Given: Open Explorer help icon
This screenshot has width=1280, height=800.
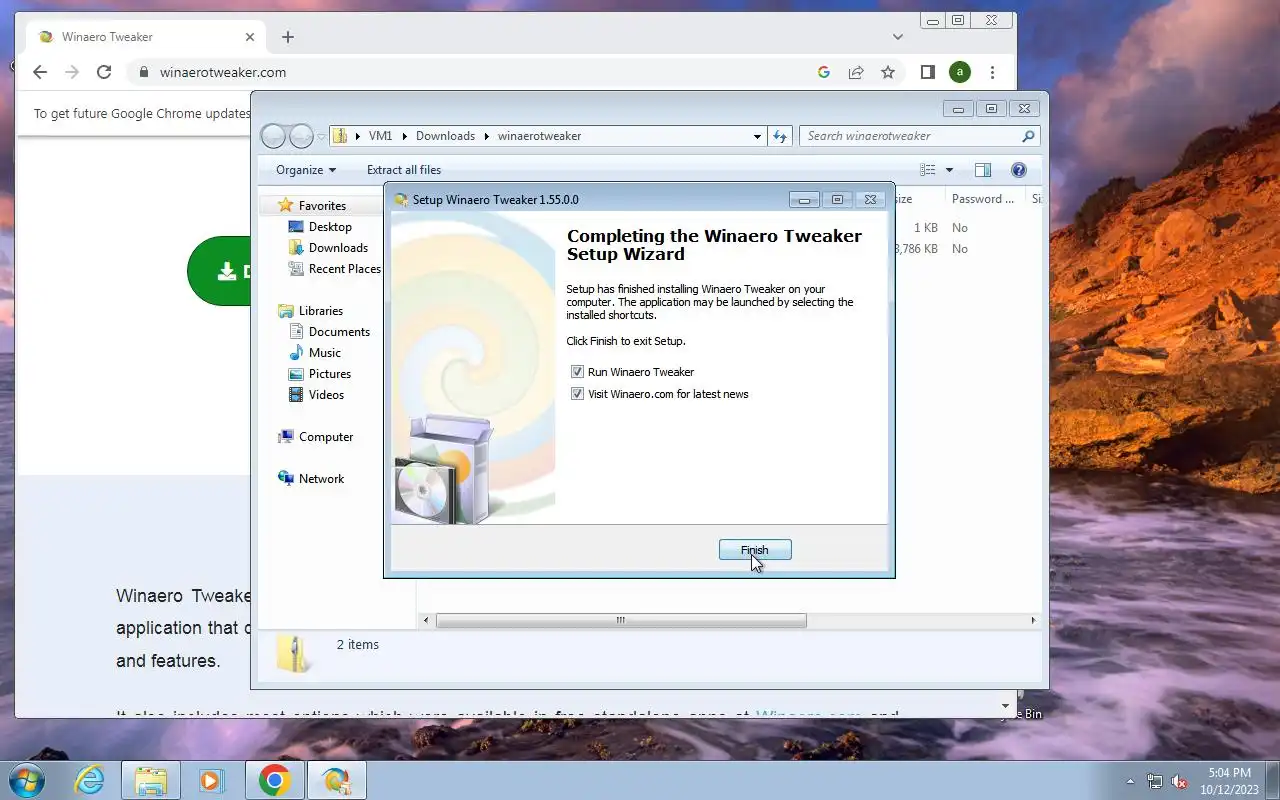Looking at the screenshot, I should pos(1019,170).
